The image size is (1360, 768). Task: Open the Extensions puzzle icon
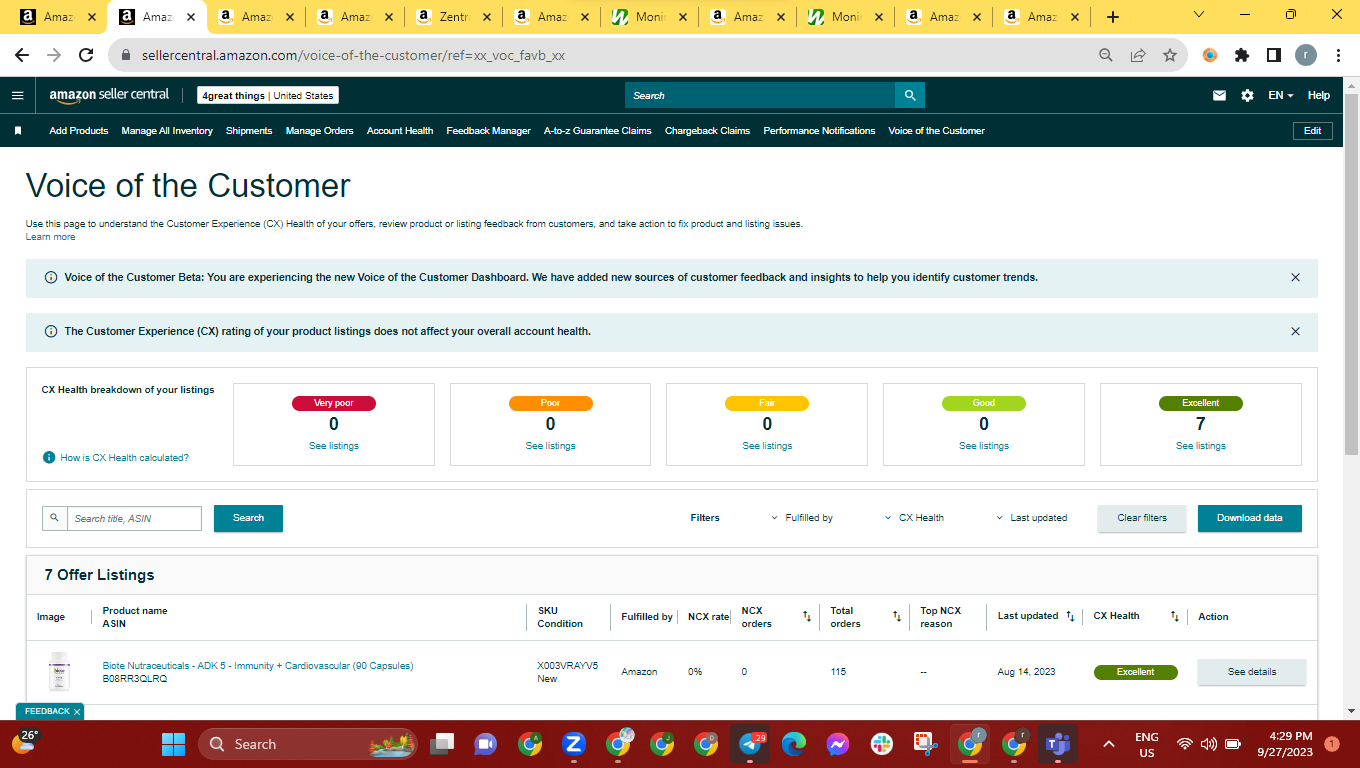click(x=1242, y=56)
